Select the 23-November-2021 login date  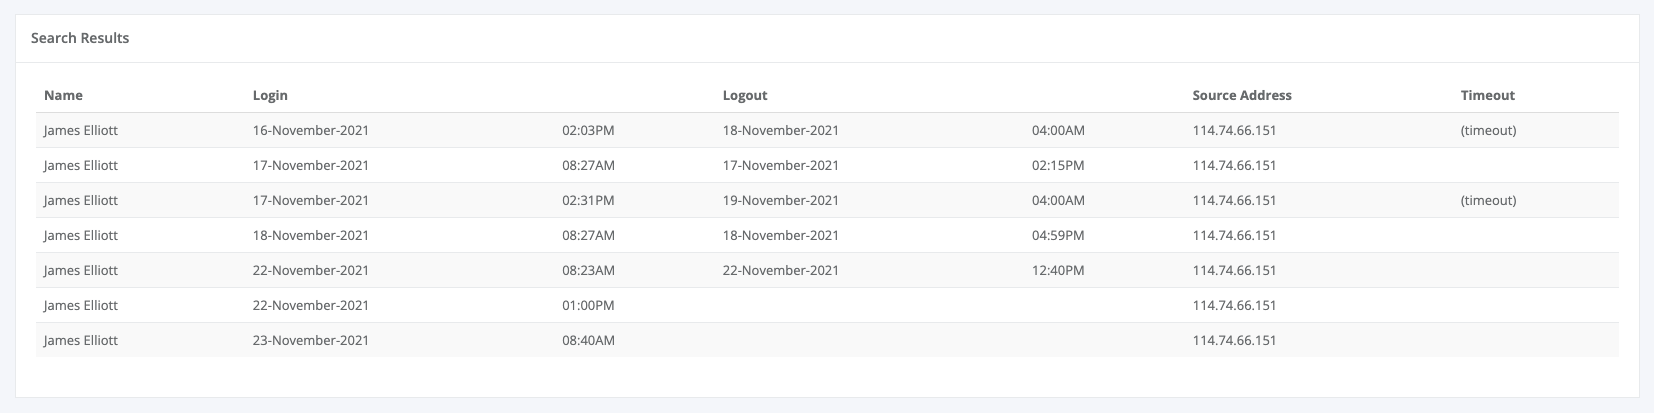tap(311, 340)
